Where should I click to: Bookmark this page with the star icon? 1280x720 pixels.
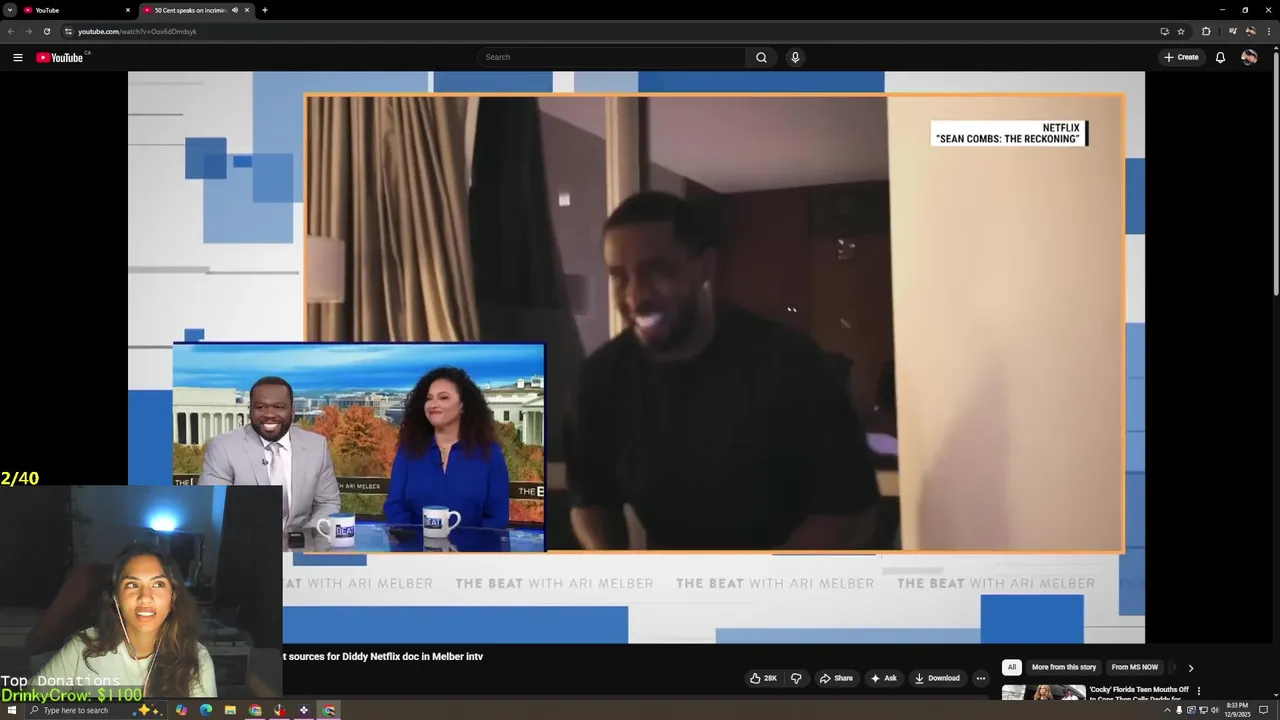click(1181, 31)
